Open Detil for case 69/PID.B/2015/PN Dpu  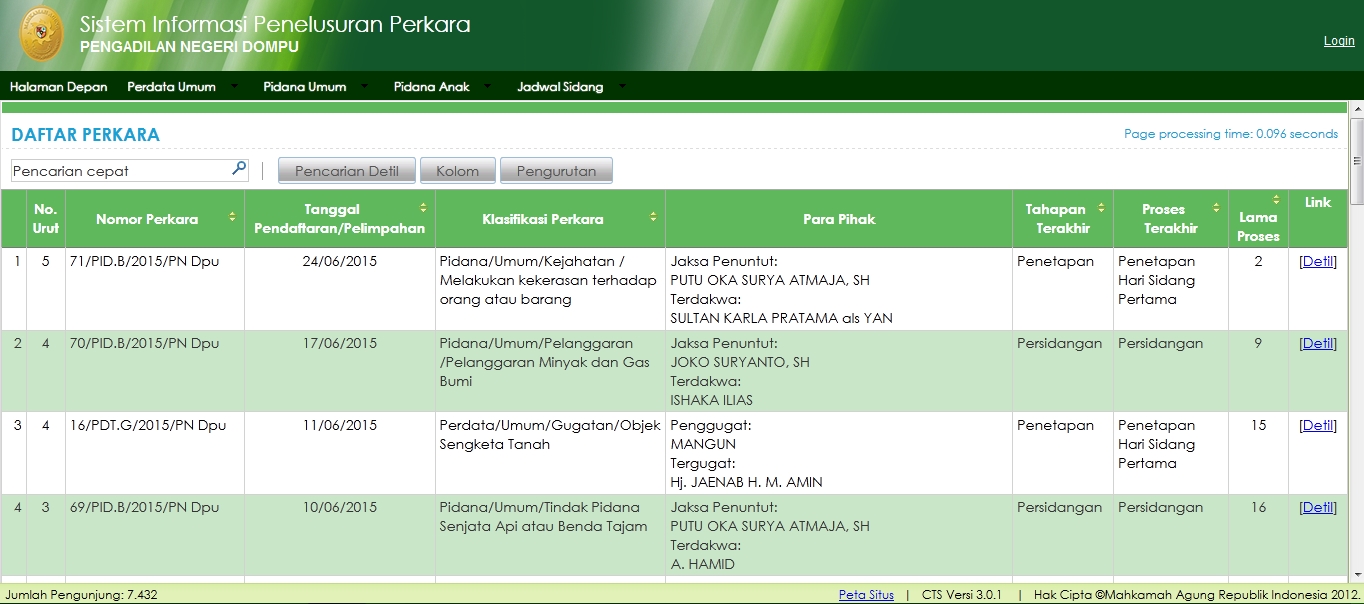point(1318,507)
